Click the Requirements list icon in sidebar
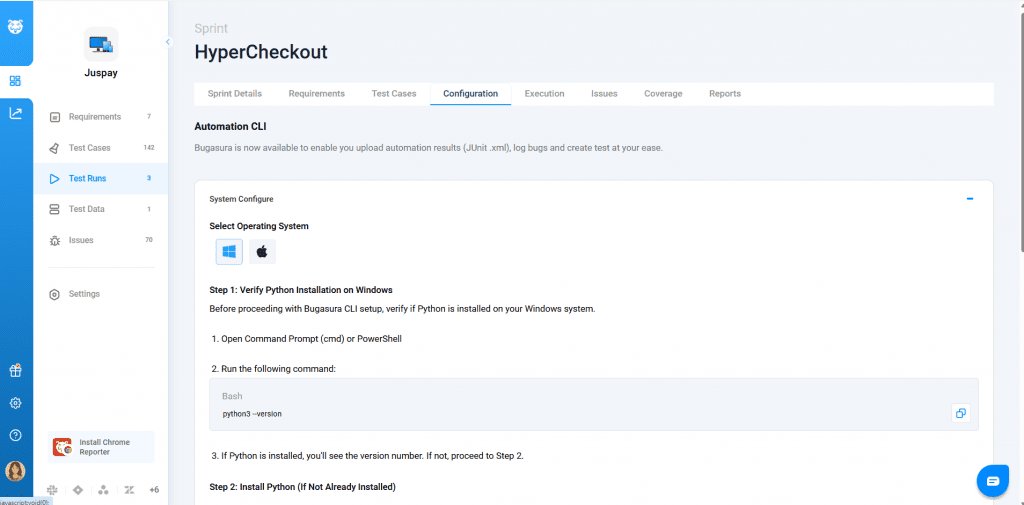Viewport: 1024px width, 505px height. click(x=55, y=117)
